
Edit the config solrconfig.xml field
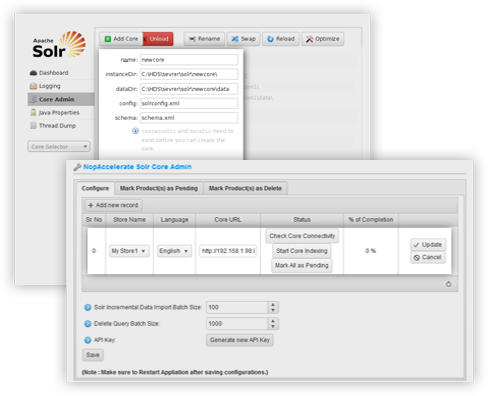click(189, 103)
